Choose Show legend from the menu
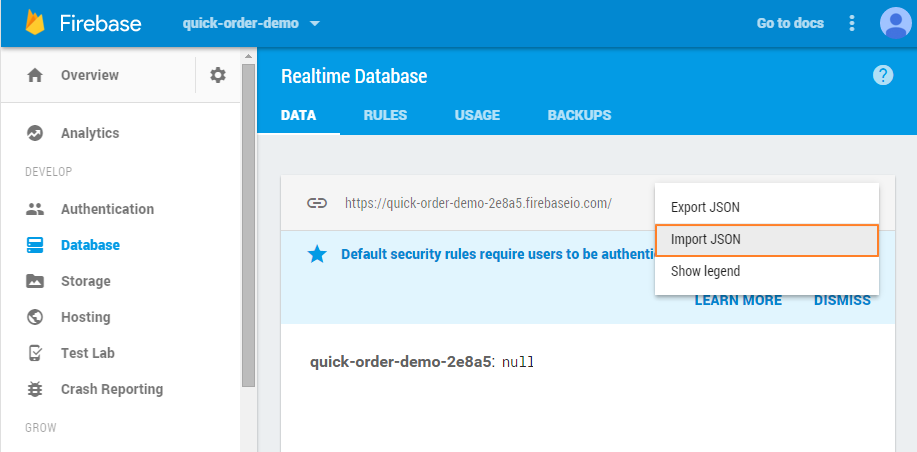The width and height of the screenshot is (917, 452). tap(767, 271)
